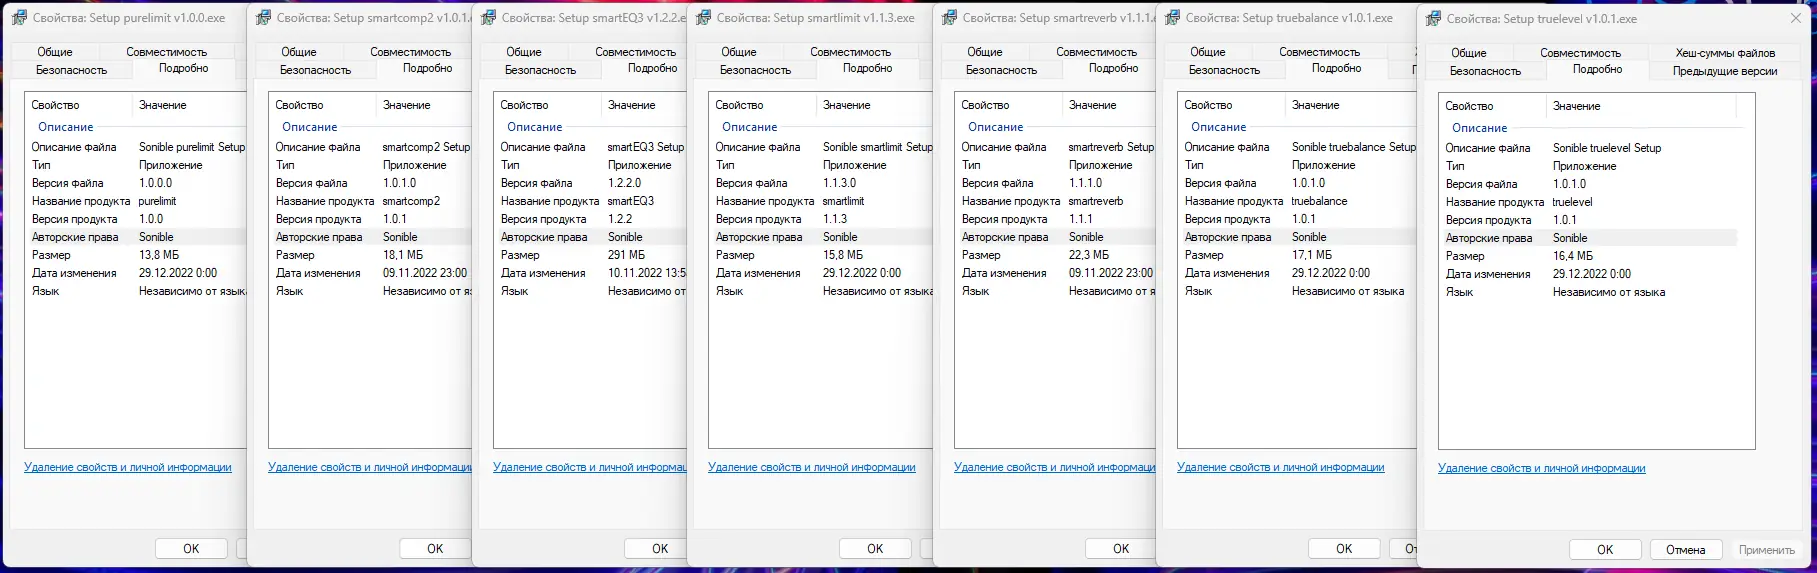
Task: Click Отмена in the truelevel properties window
Action: click(x=1685, y=550)
